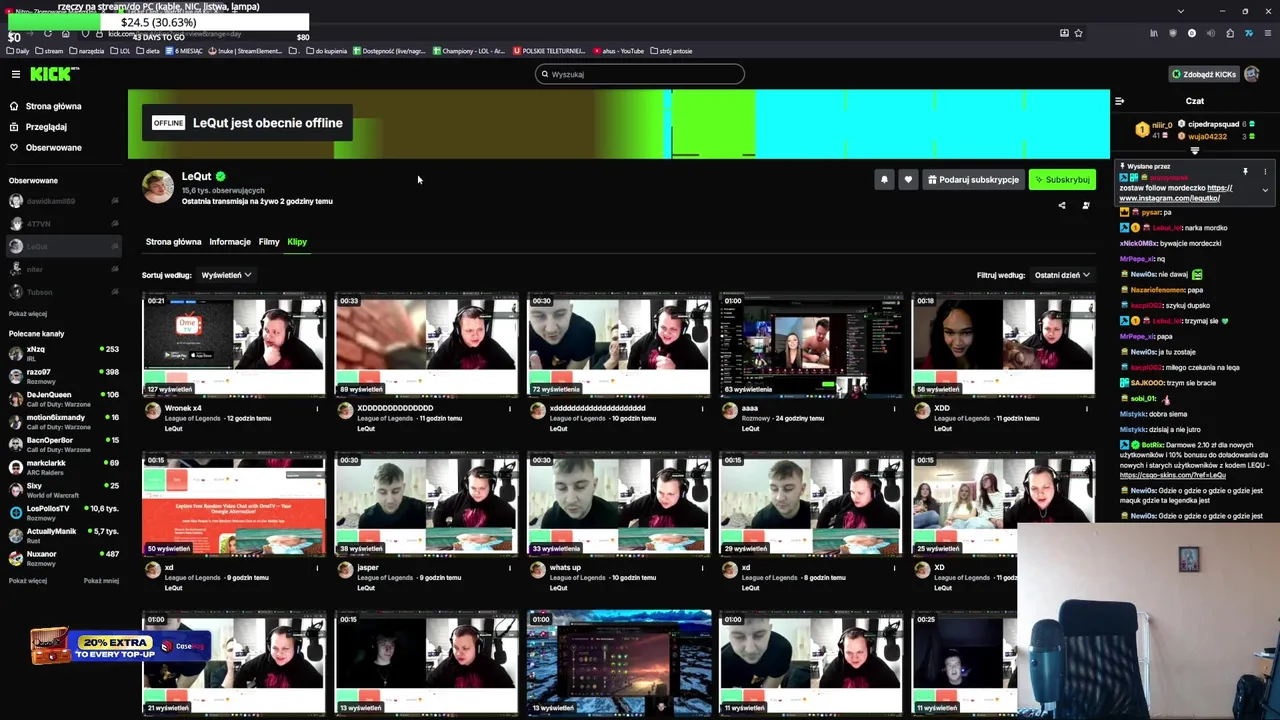The height and width of the screenshot is (720, 1280).
Task: Open recommended channel xNzq
Action: (x=62, y=354)
